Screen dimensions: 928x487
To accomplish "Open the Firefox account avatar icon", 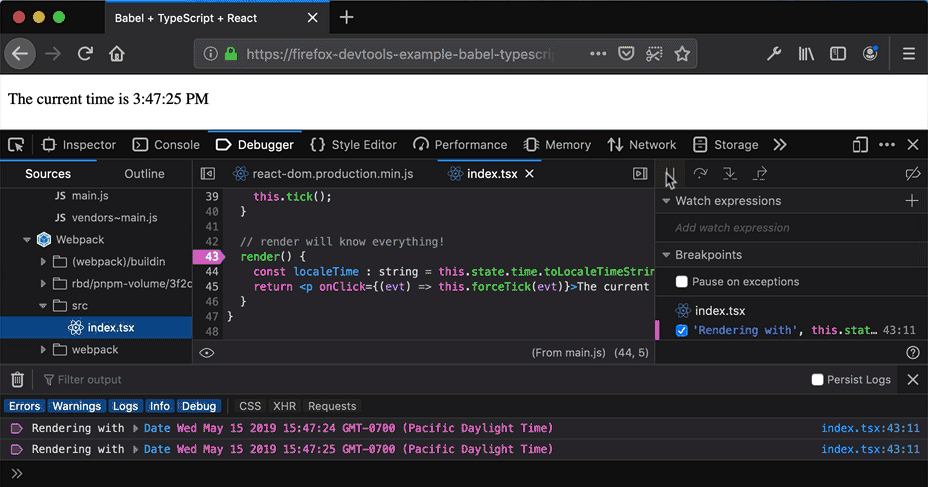I will 870,53.
